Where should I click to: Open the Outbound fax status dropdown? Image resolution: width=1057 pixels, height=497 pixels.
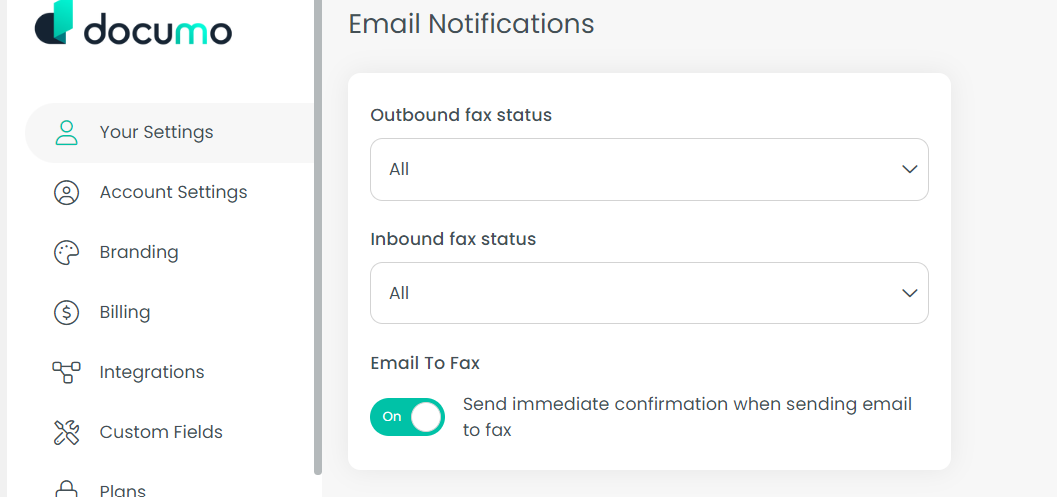point(649,169)
